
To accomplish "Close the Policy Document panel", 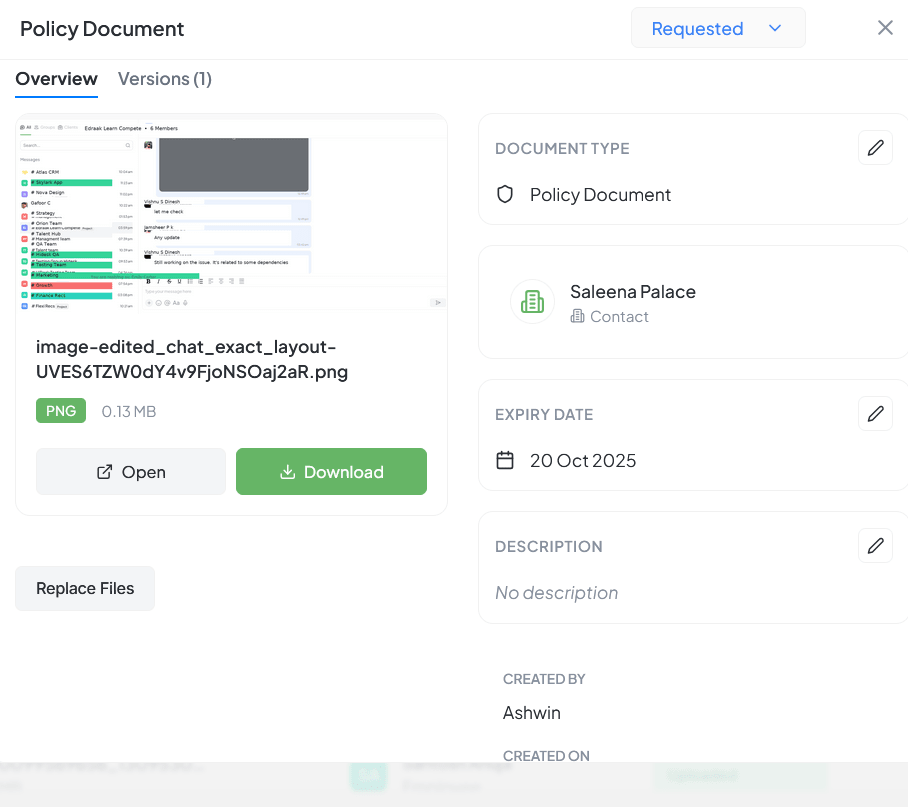I will click(x=885, y=28).
